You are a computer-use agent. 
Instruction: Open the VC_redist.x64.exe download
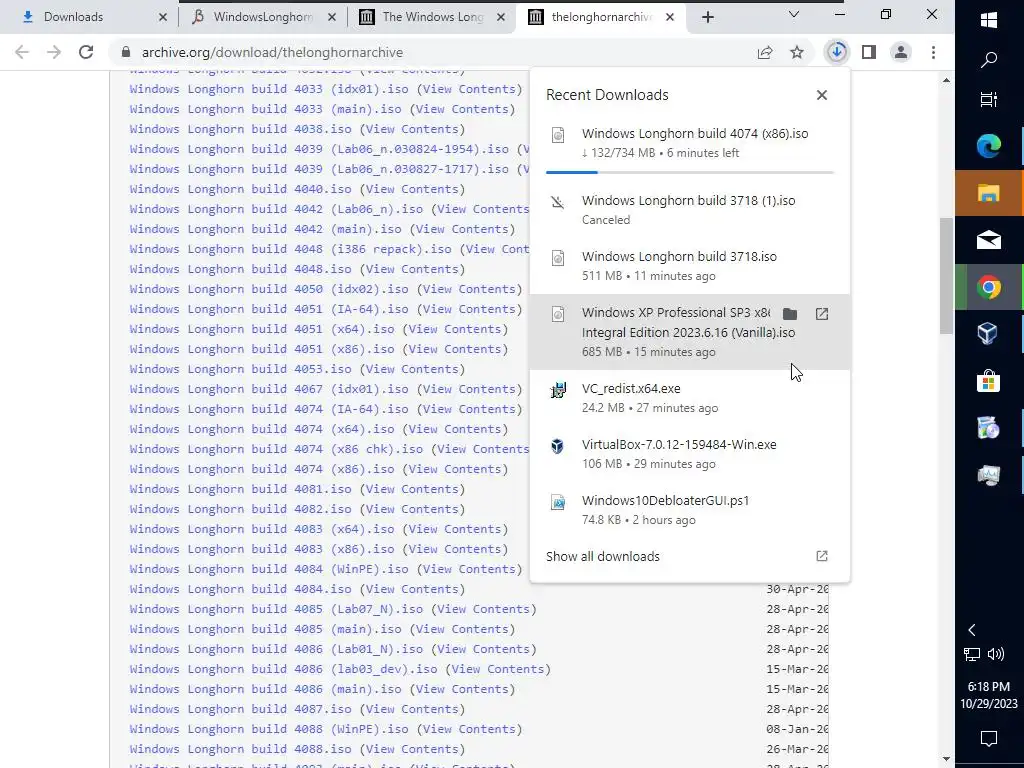coord(690,398)
